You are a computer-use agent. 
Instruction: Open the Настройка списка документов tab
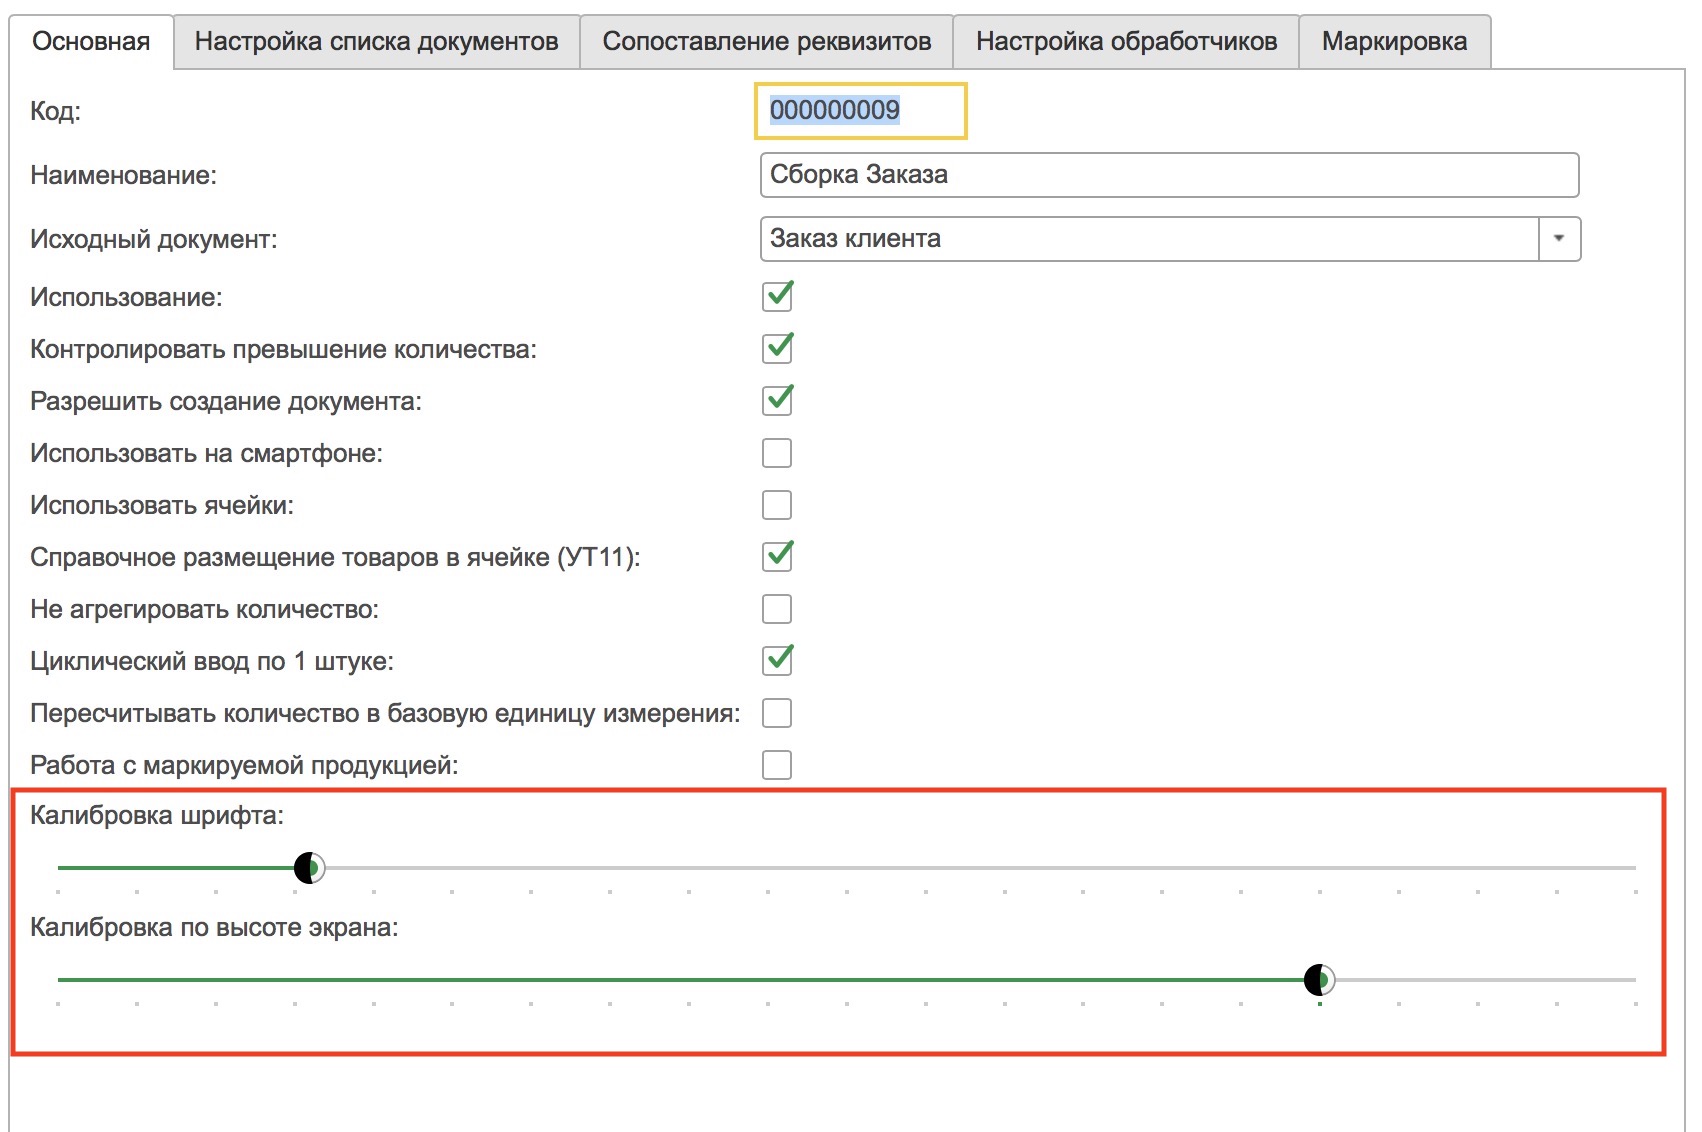click(376, 41)
